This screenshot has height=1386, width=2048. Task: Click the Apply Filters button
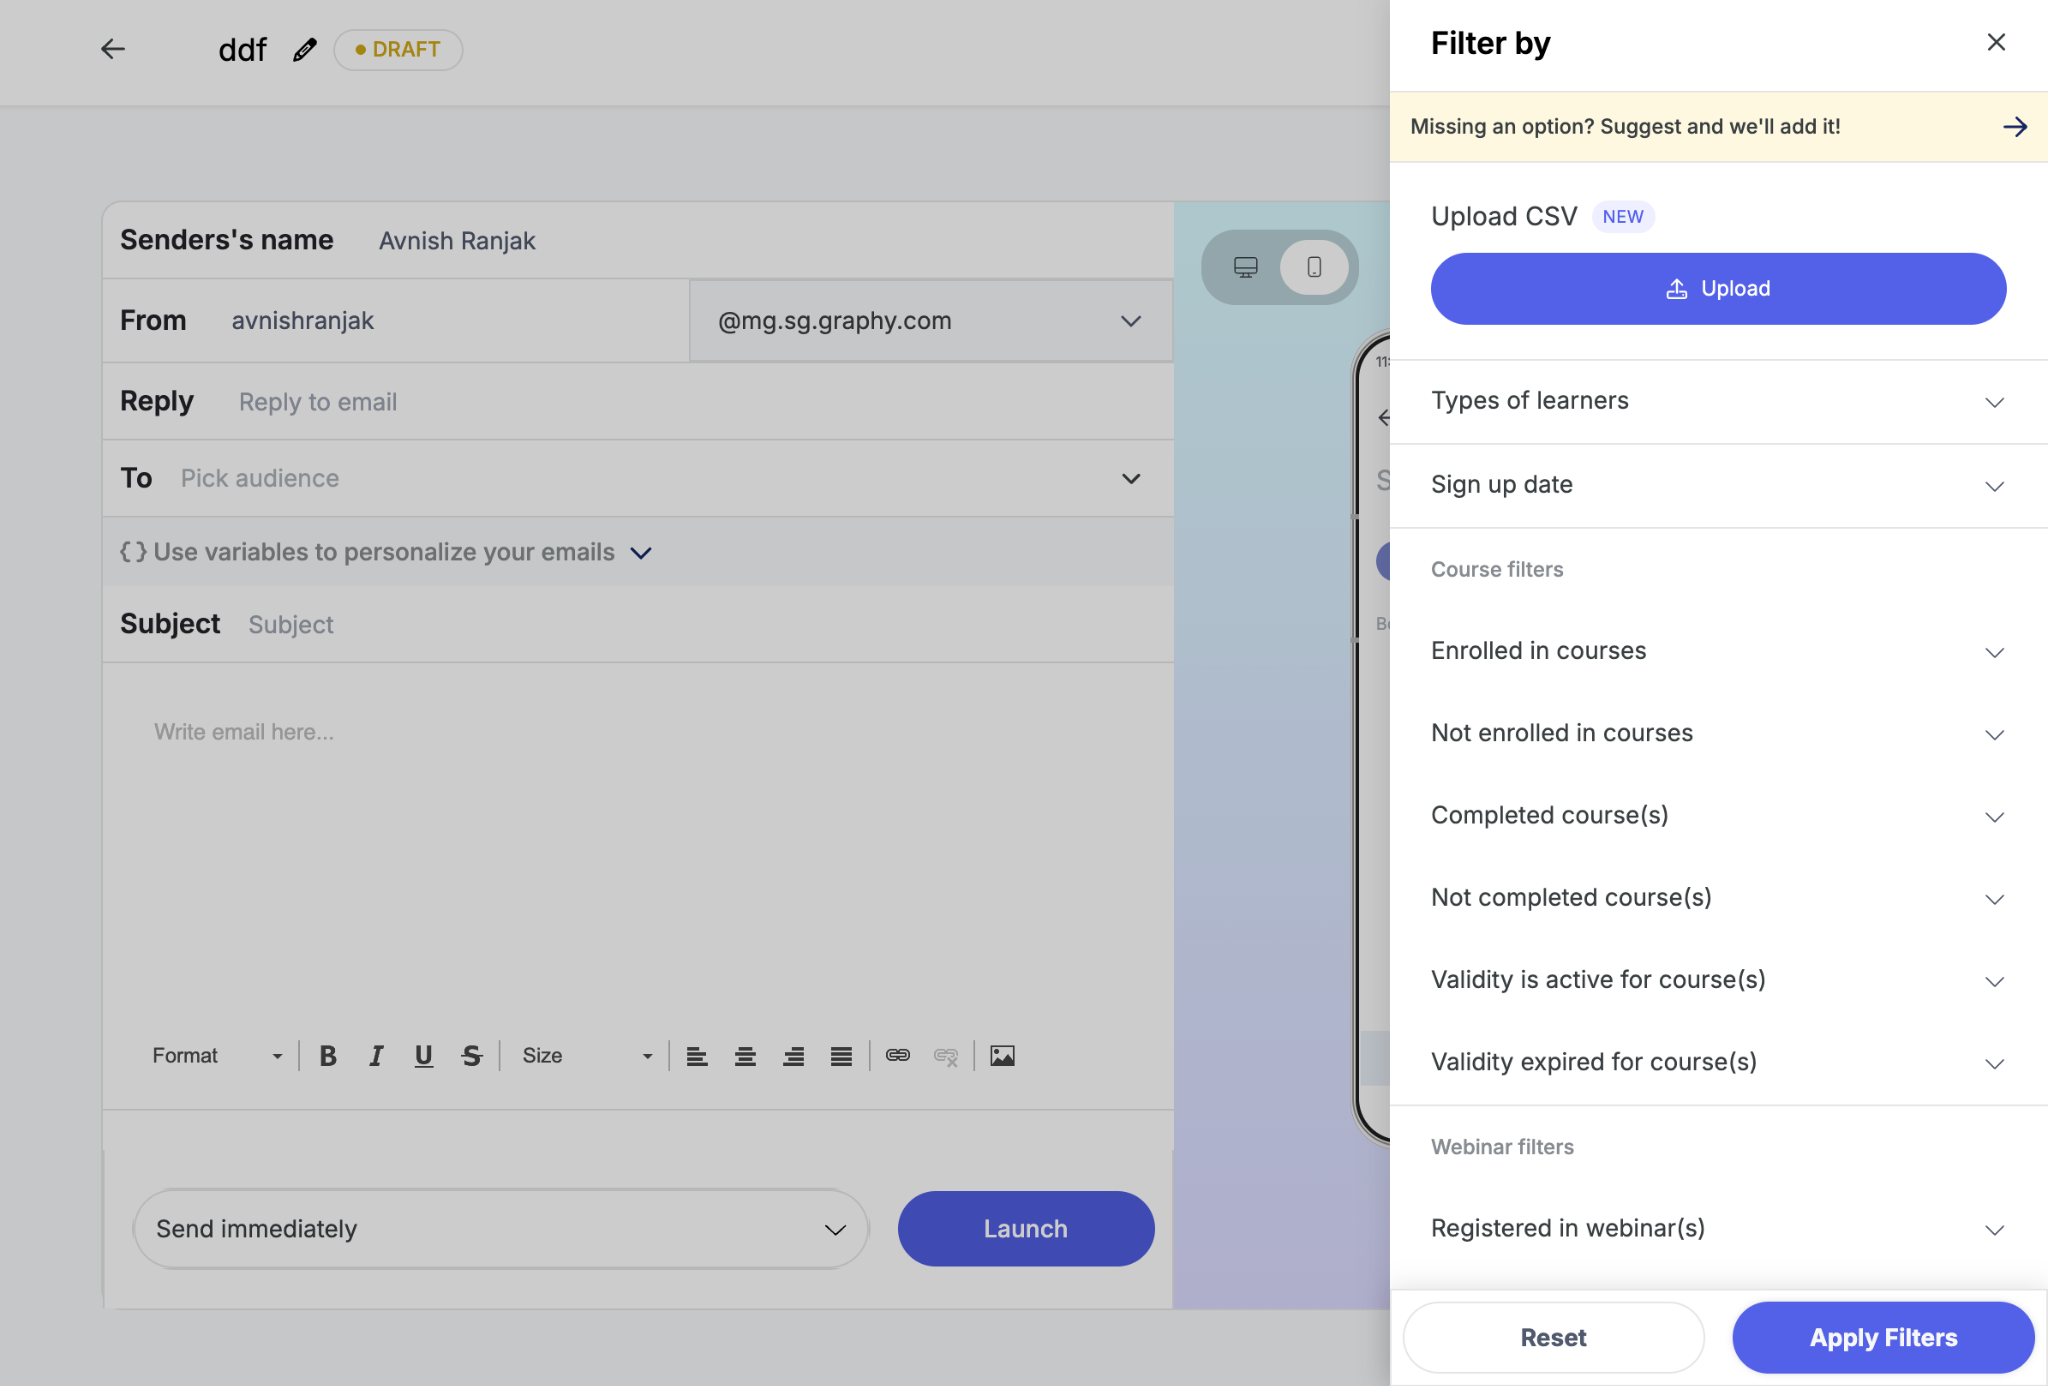(x=1883, y=1338)
